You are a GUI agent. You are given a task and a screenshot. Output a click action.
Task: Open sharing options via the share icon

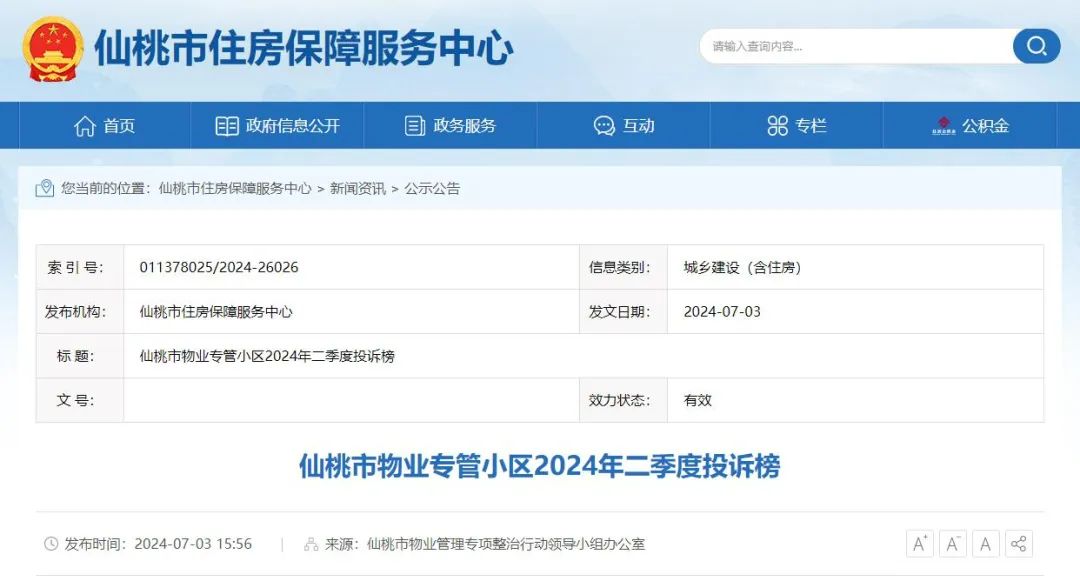coord(1018,543)
